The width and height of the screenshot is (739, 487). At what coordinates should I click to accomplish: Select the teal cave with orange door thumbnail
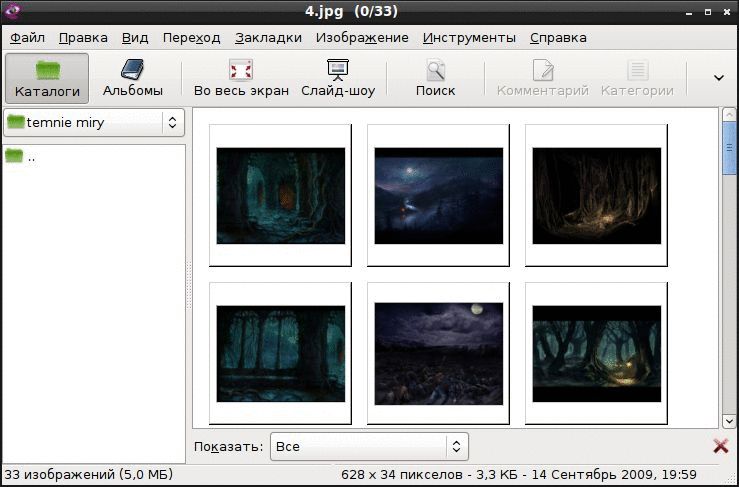280,195
